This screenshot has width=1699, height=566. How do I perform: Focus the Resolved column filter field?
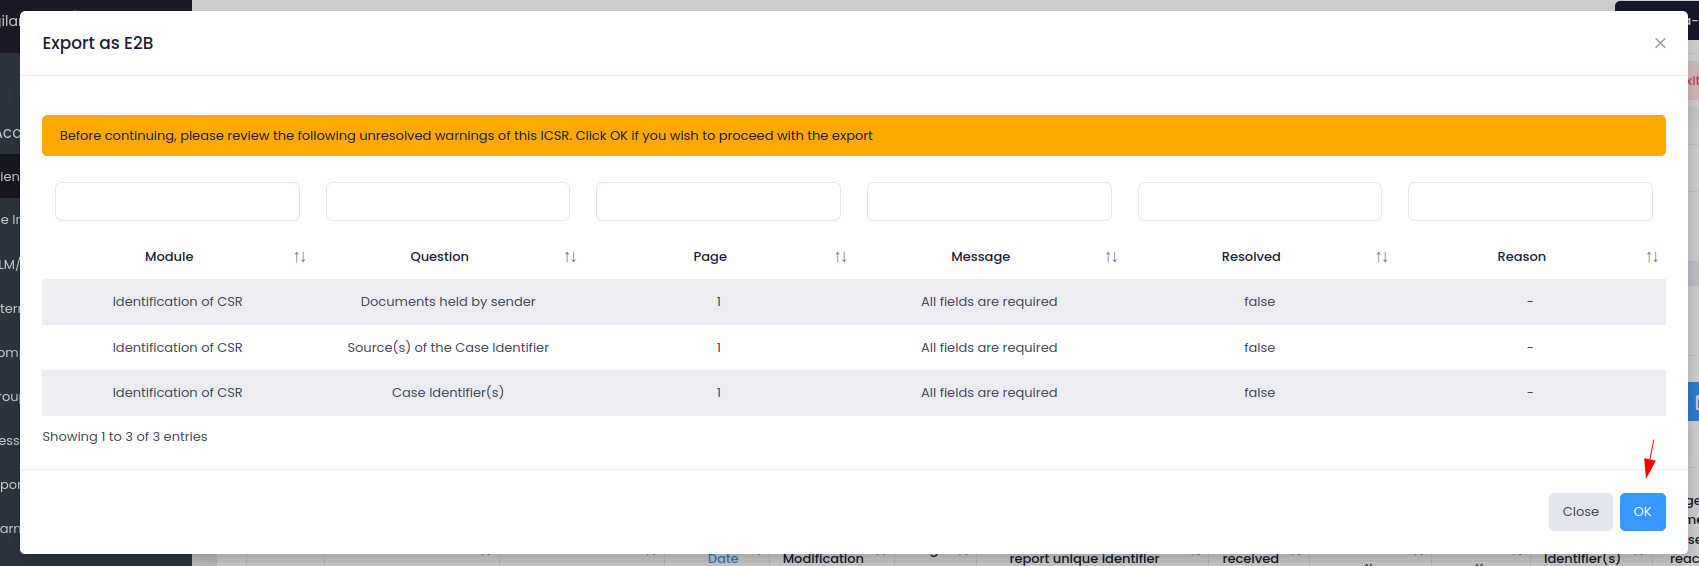[x=1260, y=201]
